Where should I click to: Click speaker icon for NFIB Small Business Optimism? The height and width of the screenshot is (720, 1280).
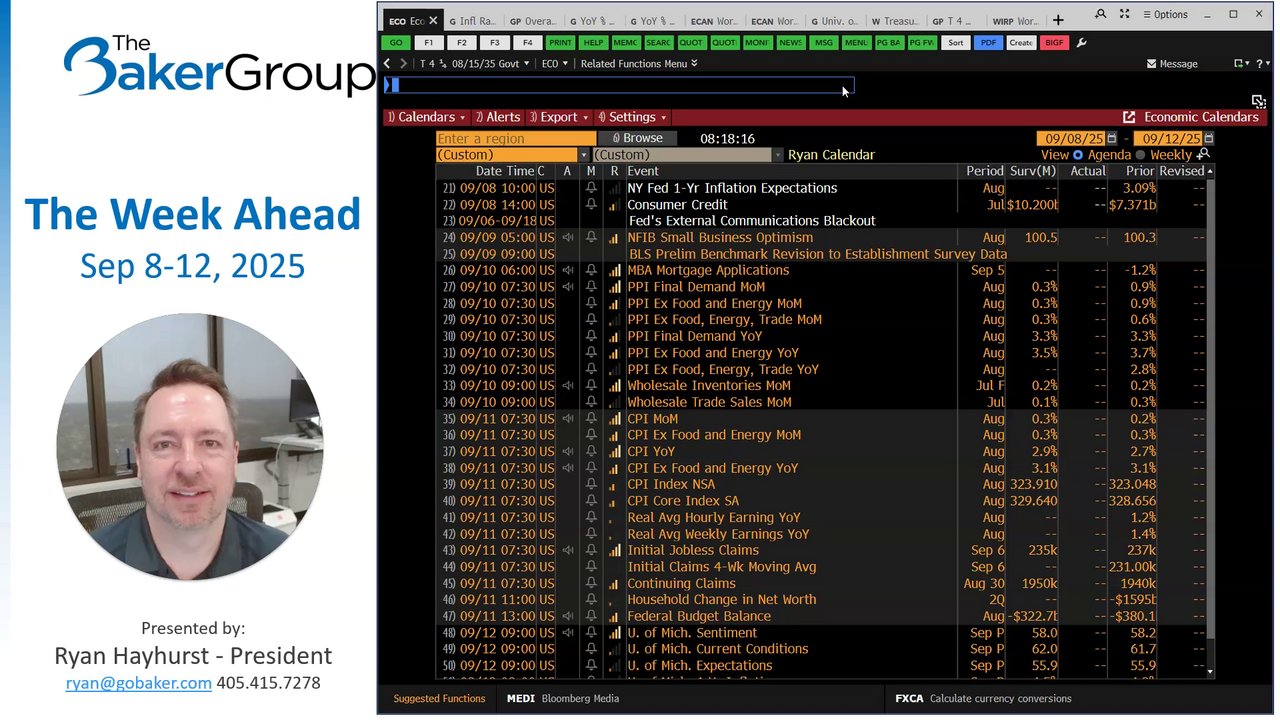pos(567,237)
